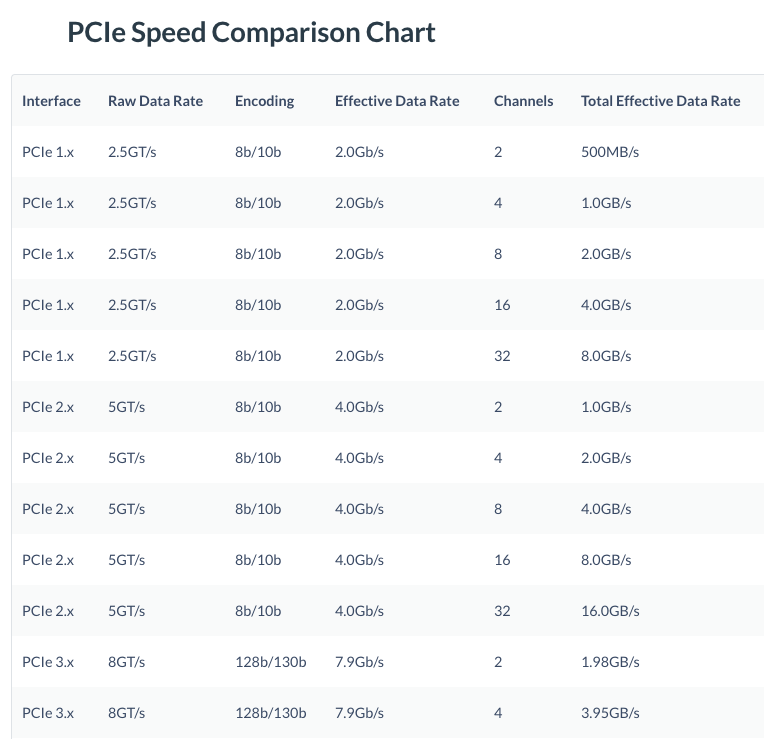Click the PCIe Speed Comparison Chart heading
764x739 pixels.
251,33
